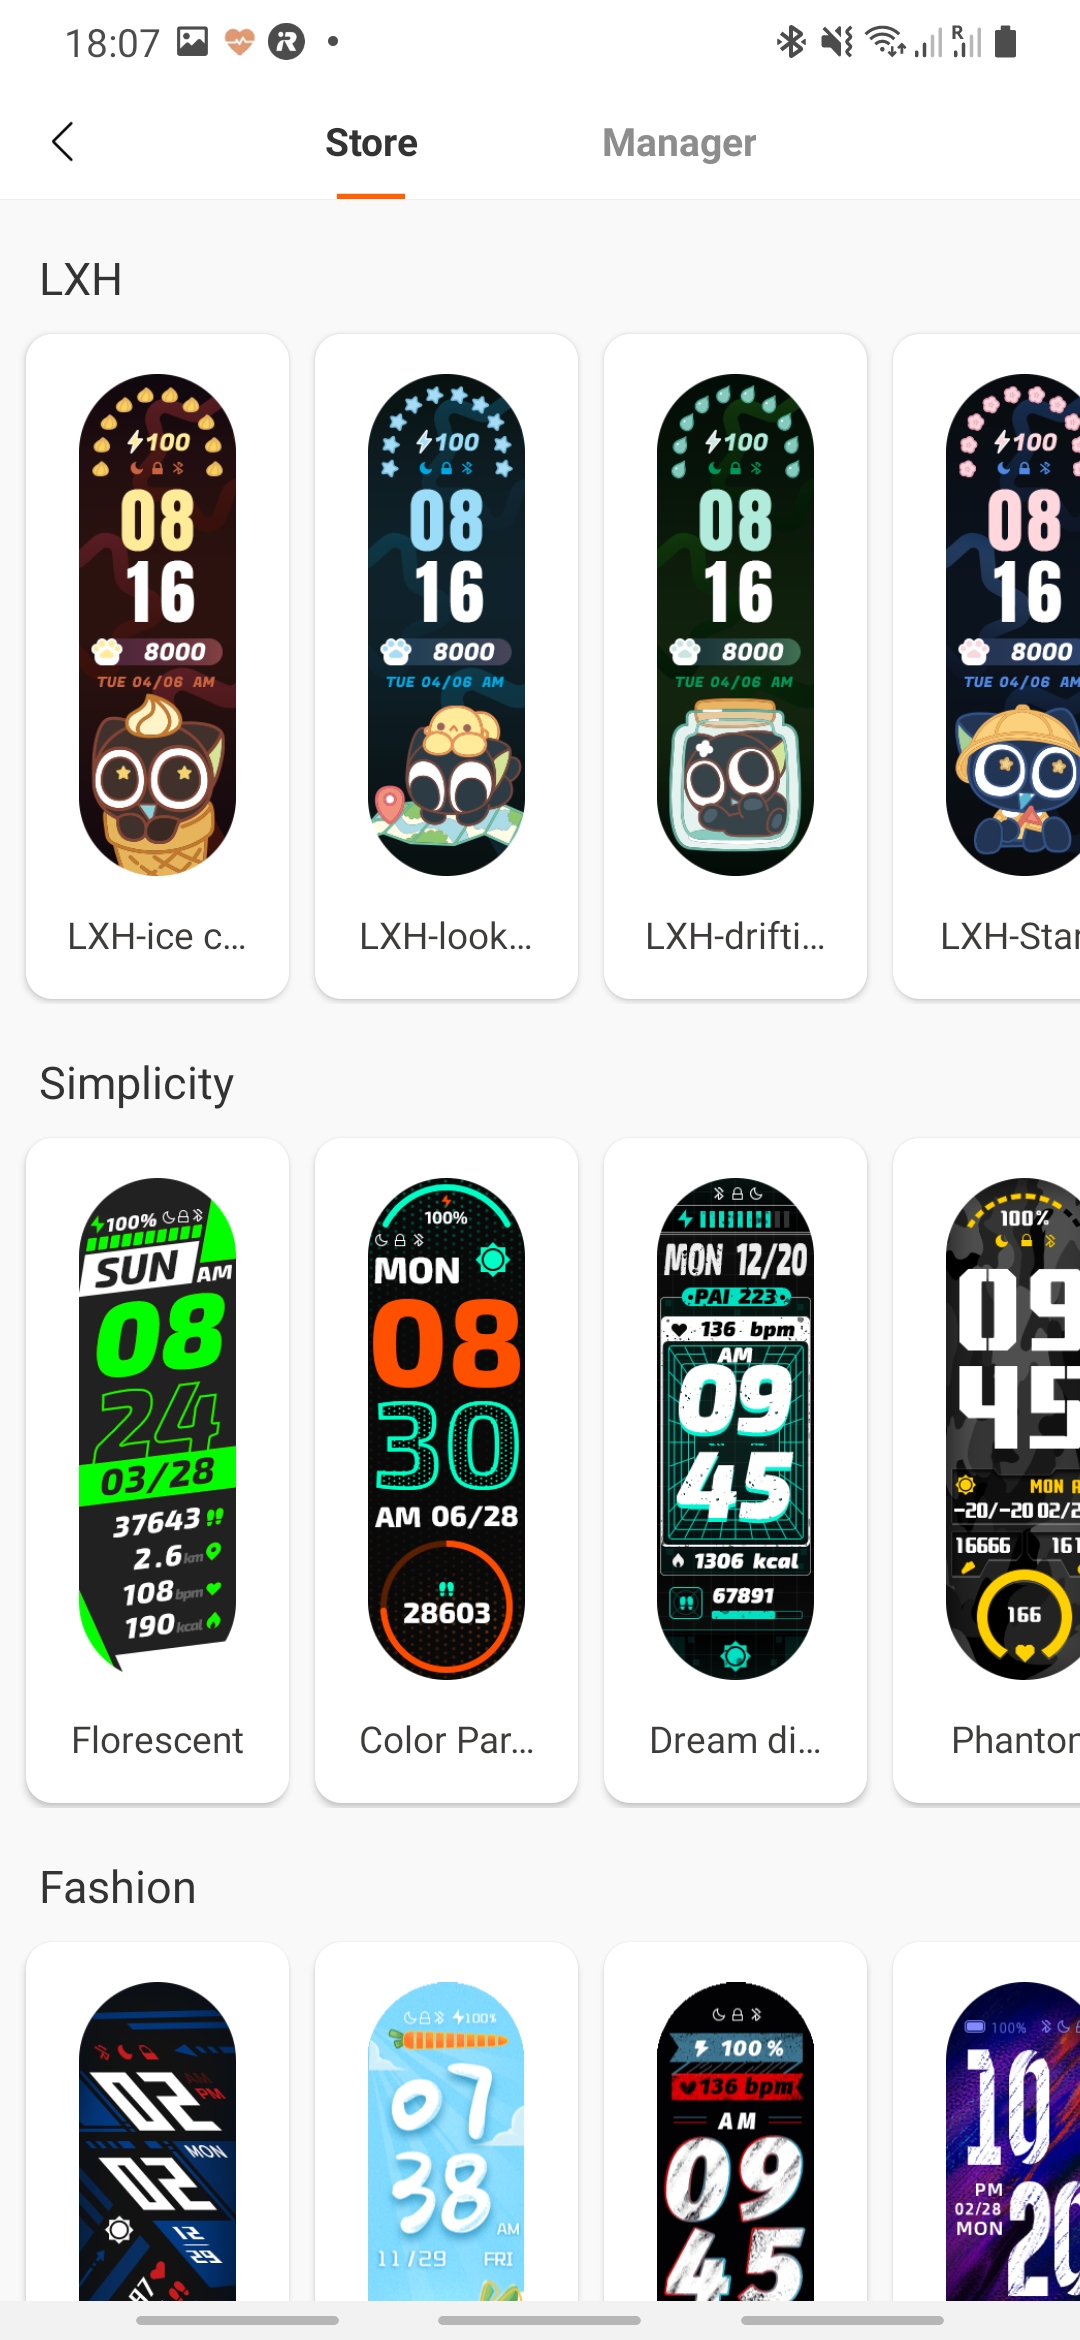Tap the heart-rate notification icon

(x=239, y=42)
